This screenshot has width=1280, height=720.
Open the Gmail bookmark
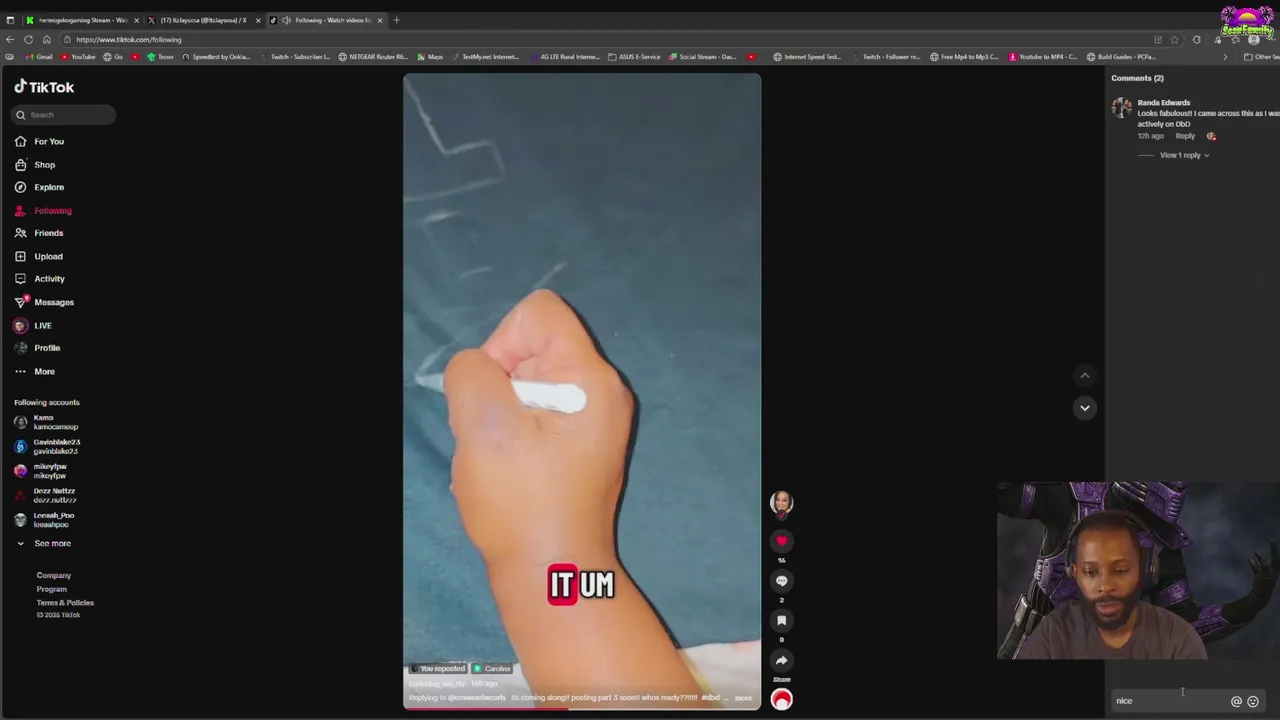pyautogui.click(x=40, y=57)
